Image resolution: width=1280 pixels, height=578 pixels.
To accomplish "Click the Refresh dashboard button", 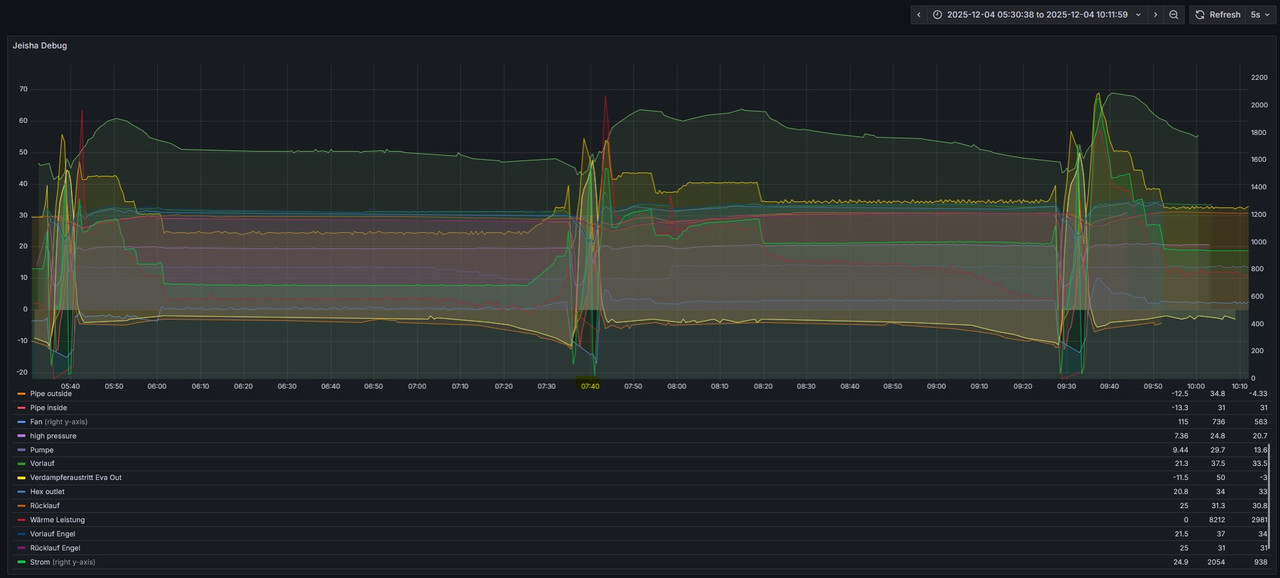I will [x=1217, y=15].
